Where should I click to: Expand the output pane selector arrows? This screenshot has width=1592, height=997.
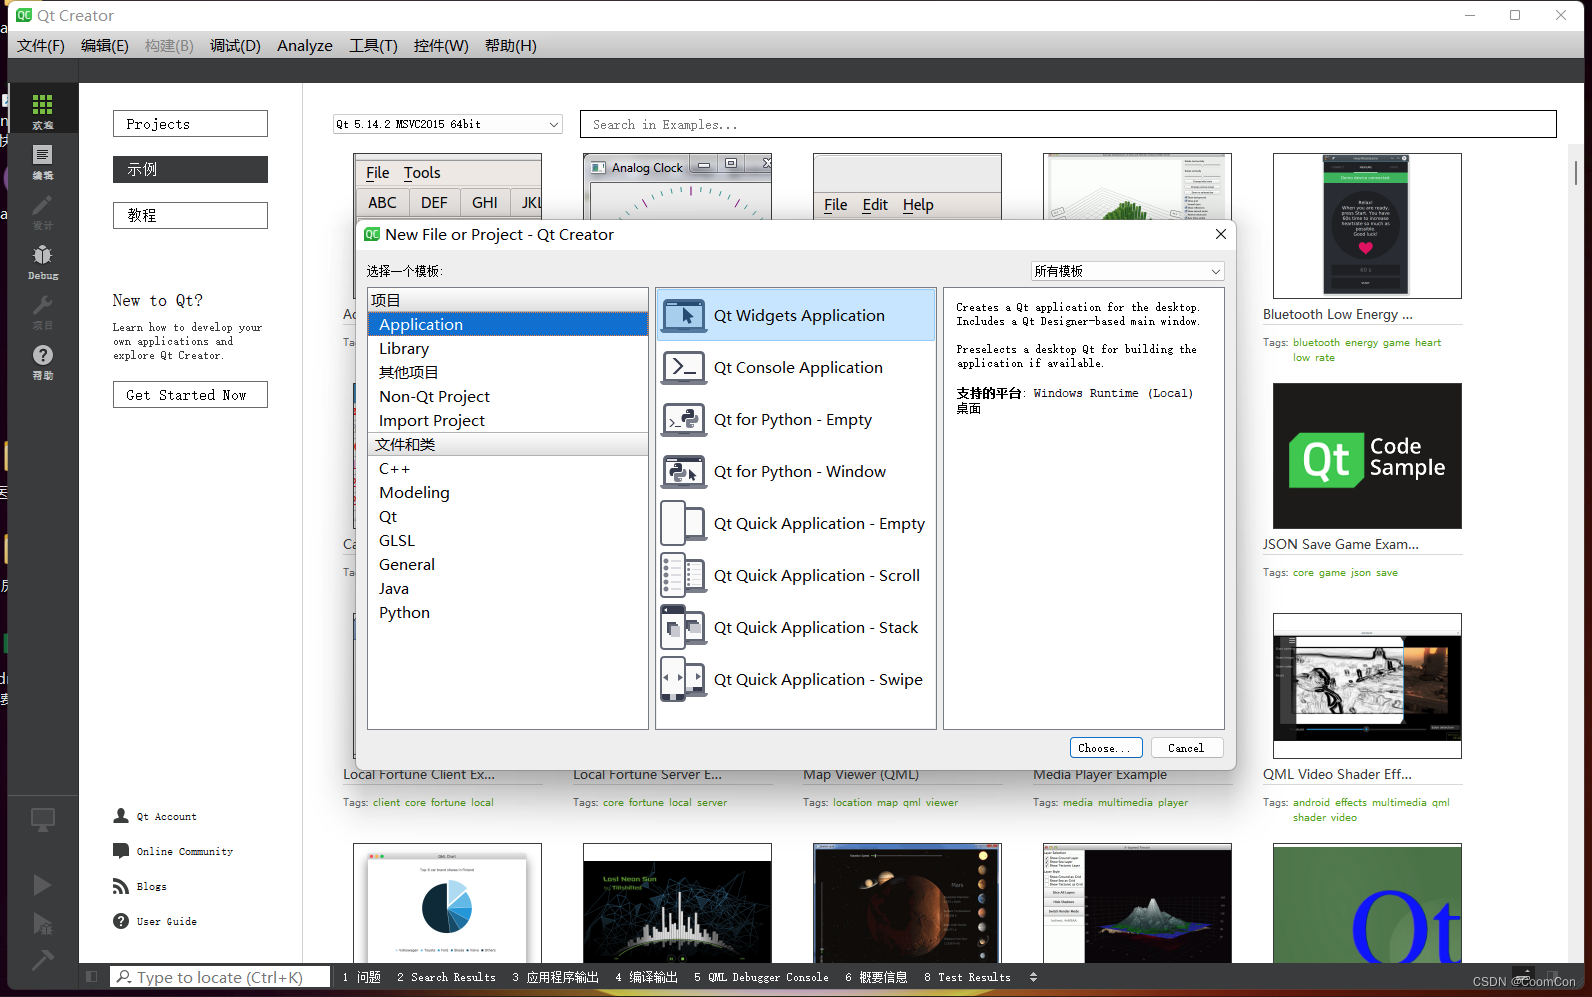tap(1033, 977)
